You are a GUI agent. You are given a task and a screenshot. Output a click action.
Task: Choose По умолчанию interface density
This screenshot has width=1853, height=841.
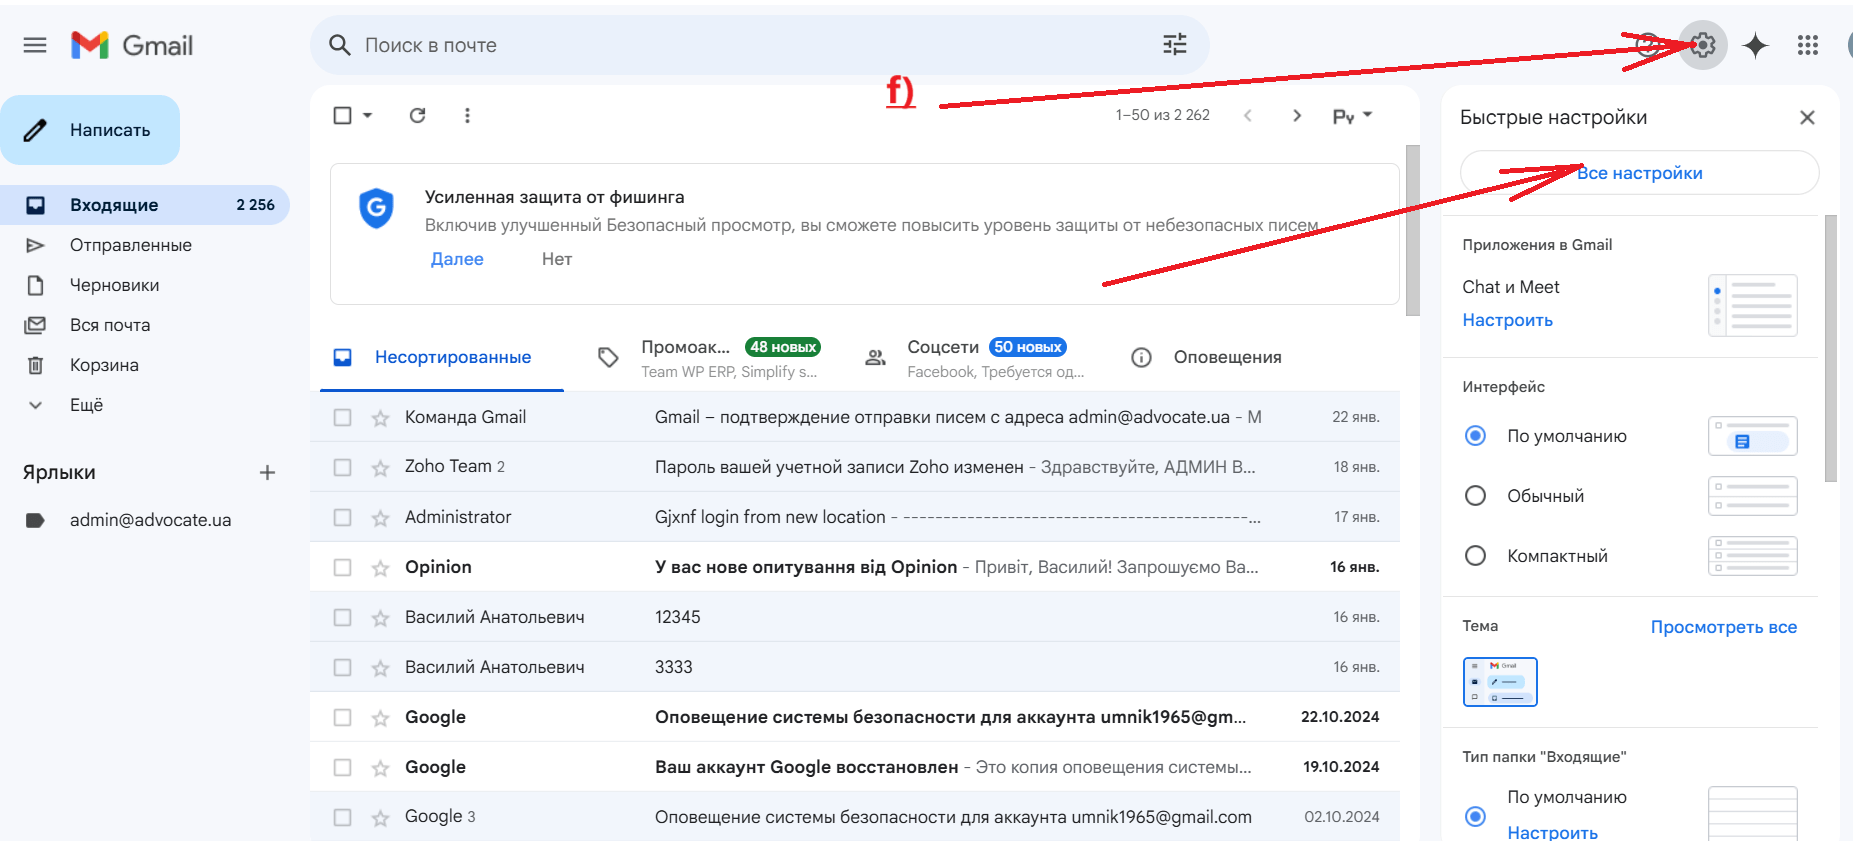[x=1475, y=436]
